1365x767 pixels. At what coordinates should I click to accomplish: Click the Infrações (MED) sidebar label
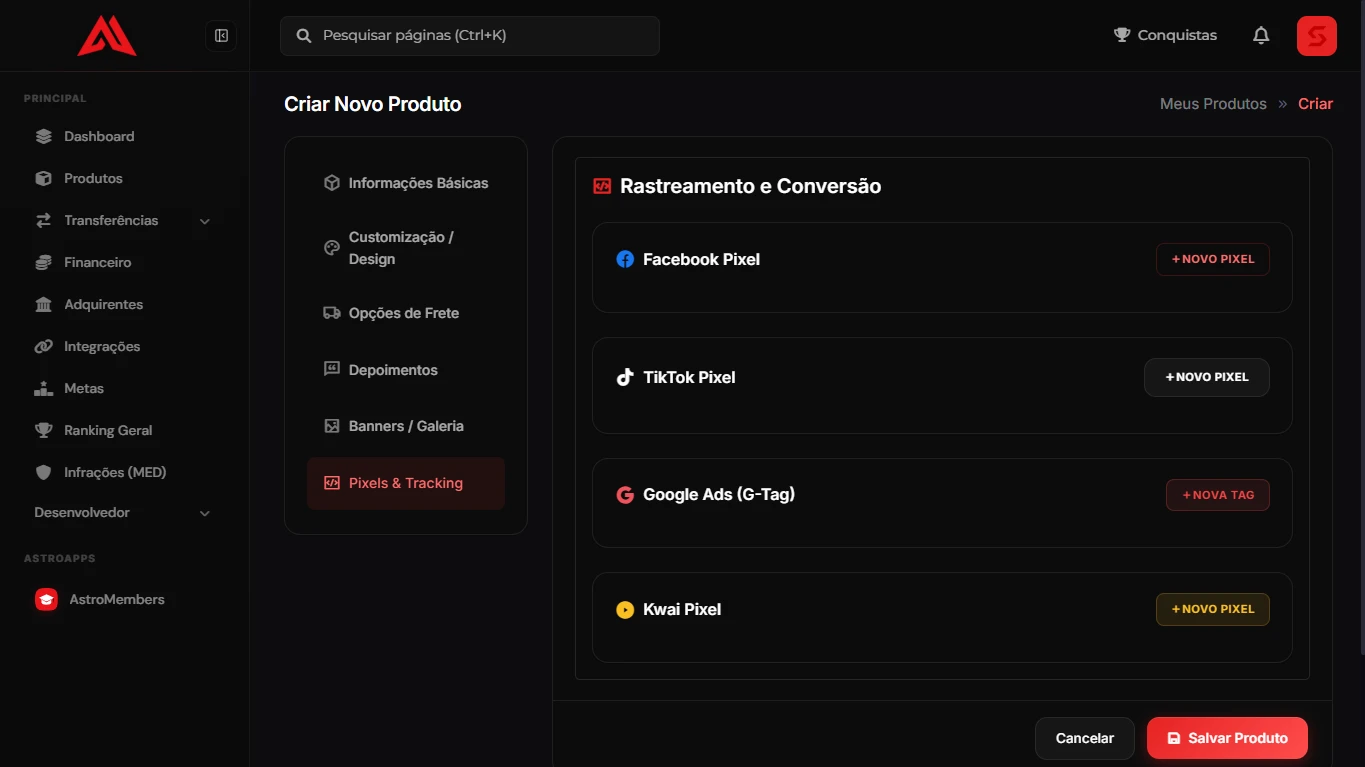coord(115,472)
